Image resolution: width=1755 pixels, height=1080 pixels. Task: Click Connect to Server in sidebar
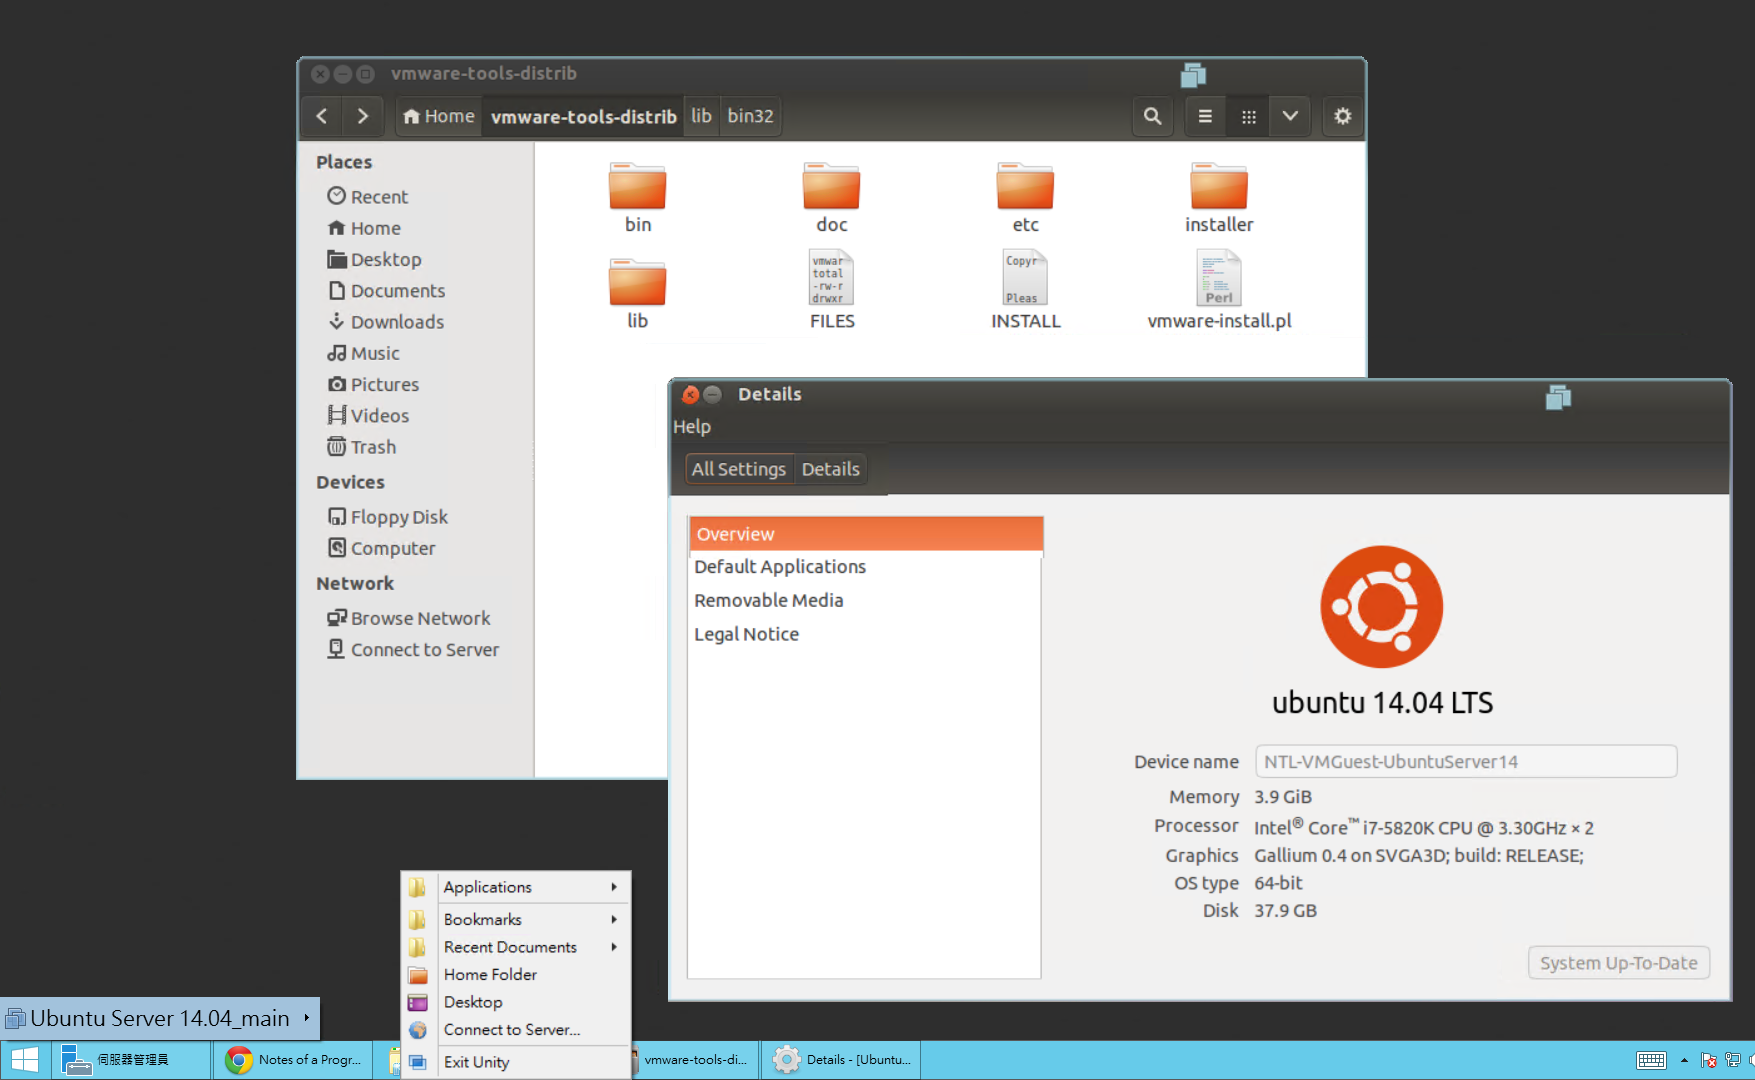(x=413, y=649)
